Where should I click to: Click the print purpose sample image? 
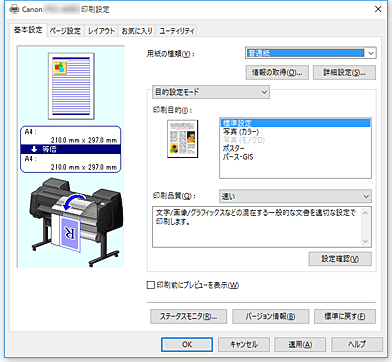click(182, 139)
